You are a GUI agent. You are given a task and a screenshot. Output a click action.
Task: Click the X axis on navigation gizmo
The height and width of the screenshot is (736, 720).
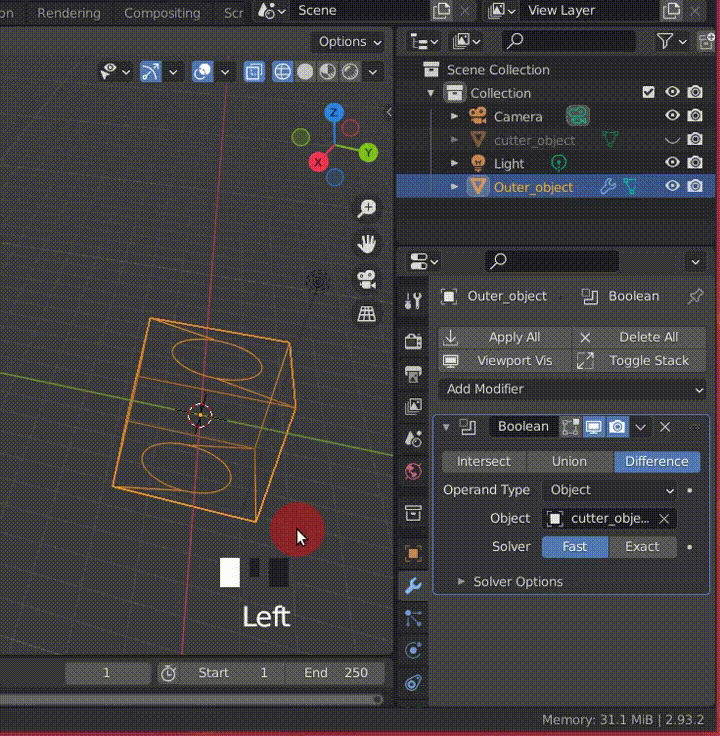point(318,162)
